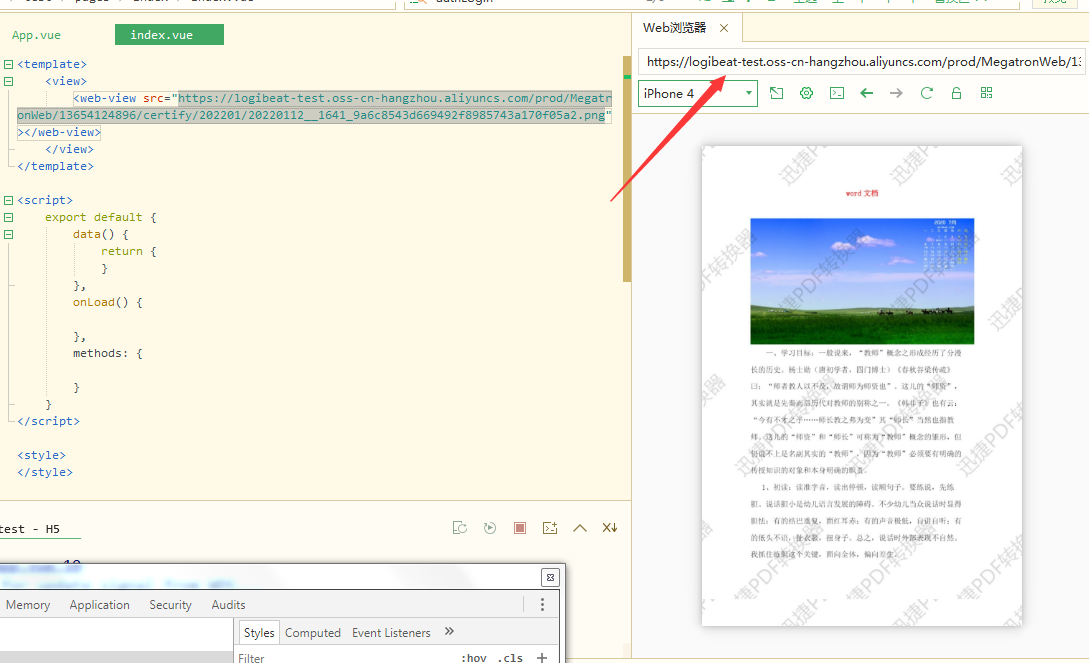Switch to the Computed pane
Image resolution: width=1089 pixels, height=663 pixels.
[313, 632]
